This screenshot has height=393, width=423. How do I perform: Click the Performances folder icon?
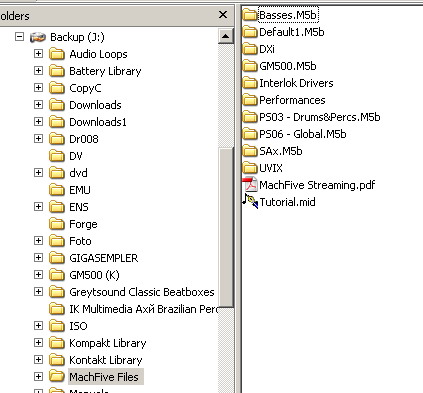(x=250, y=100)
